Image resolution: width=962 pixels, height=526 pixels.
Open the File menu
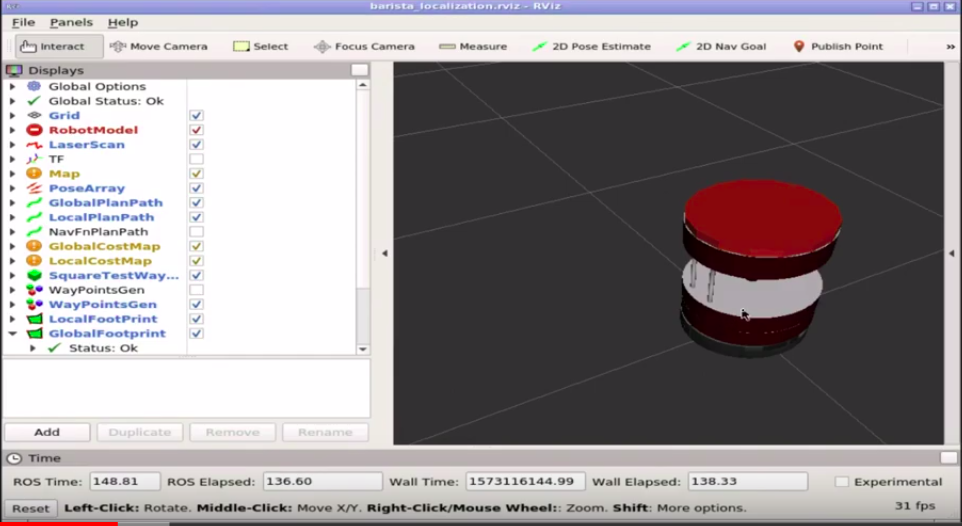tap(22, 22)
